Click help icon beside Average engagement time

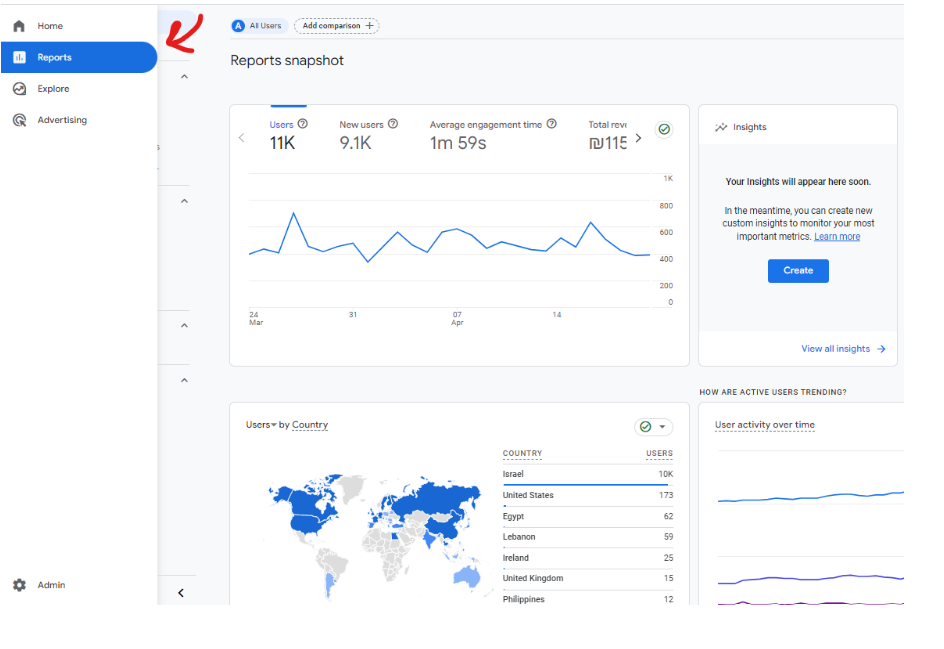[551, 123]
